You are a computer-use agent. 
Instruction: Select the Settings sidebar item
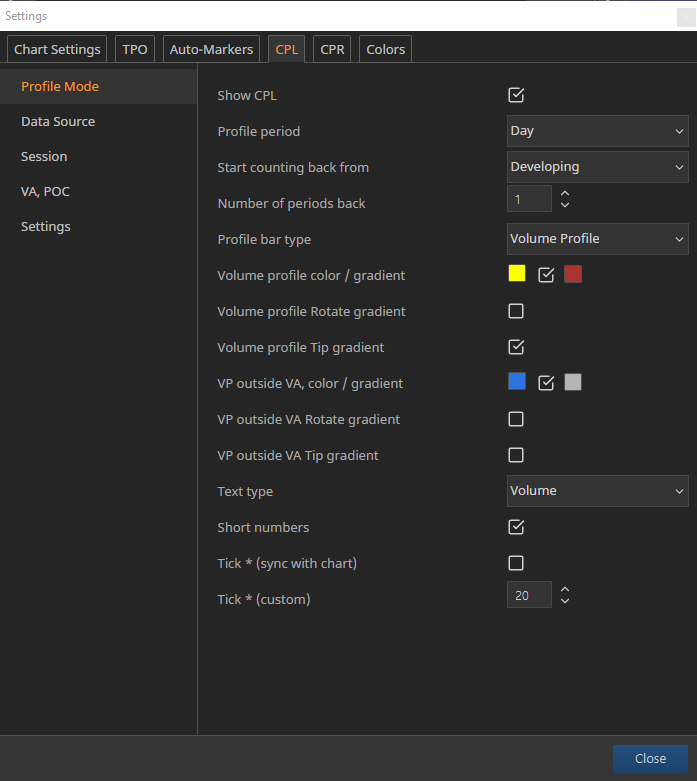[x=99, y=227]
